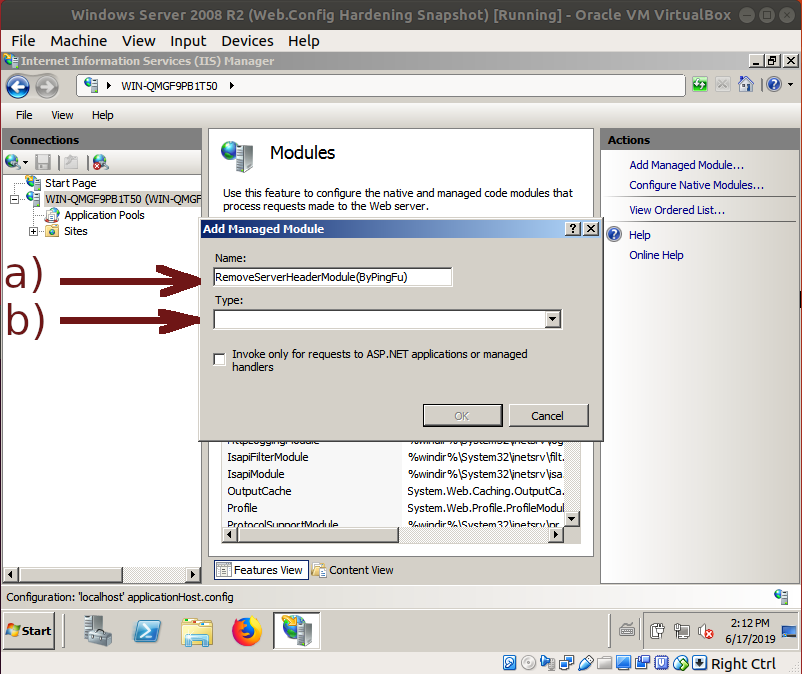This screenshot has width=802, height=674.
Task: Click the Create New Connection globe icon
Action: [12, 162]
